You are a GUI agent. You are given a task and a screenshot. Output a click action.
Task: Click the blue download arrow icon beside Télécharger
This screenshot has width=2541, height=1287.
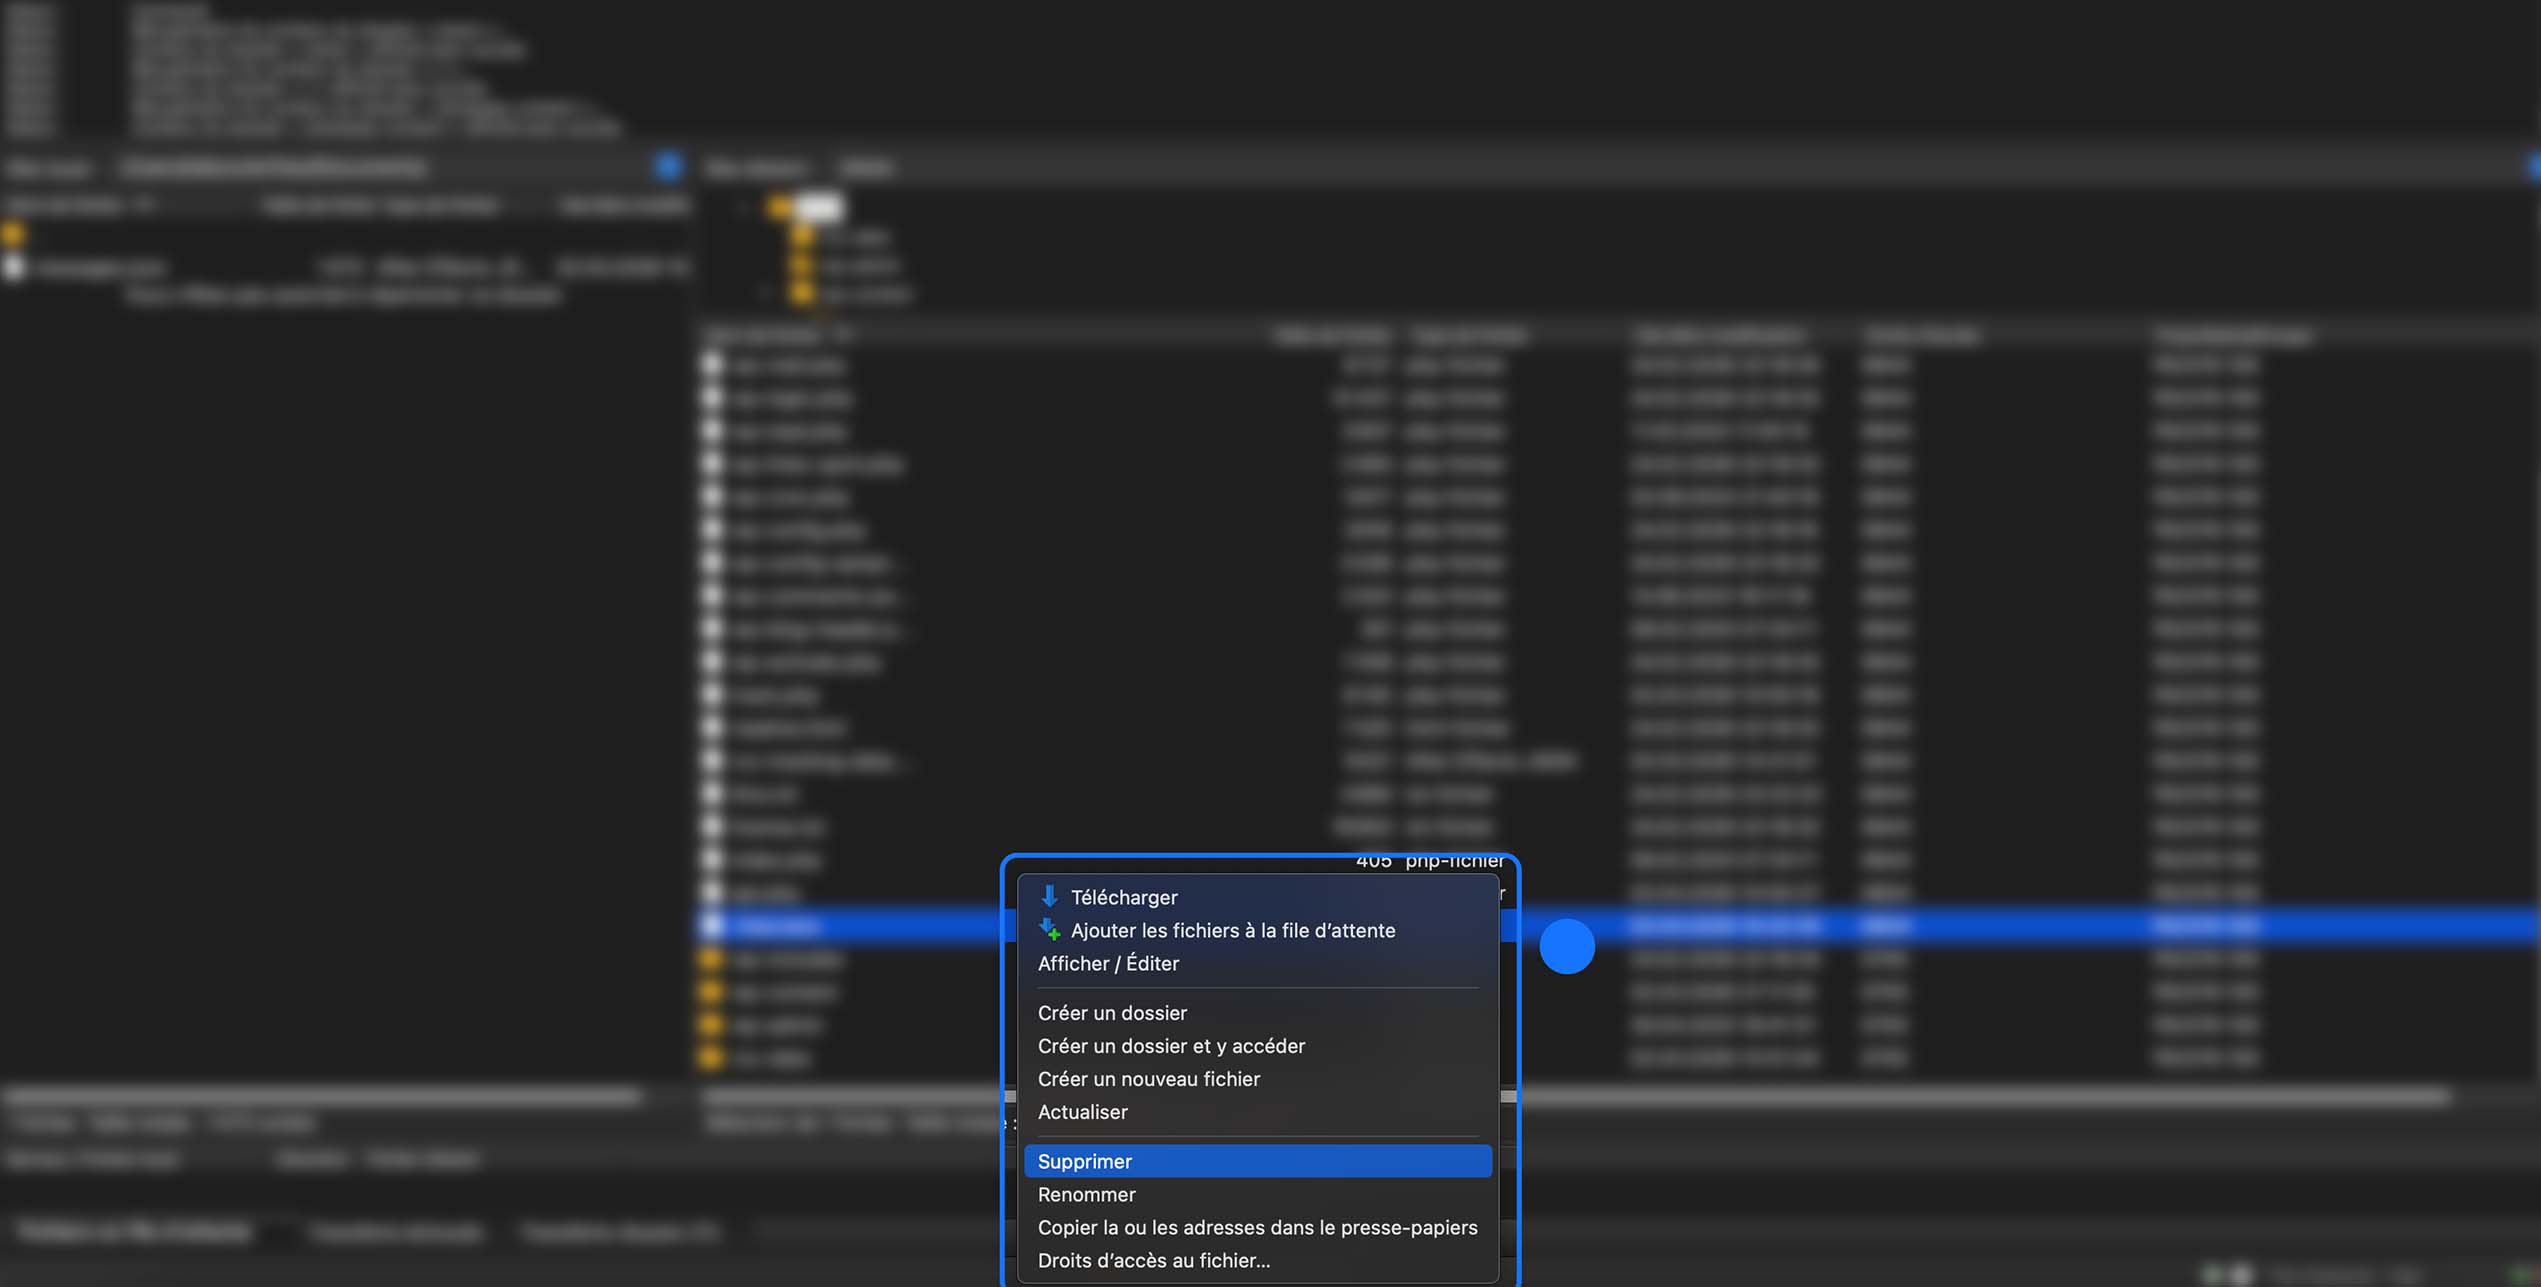click(x=1048, y=897)
